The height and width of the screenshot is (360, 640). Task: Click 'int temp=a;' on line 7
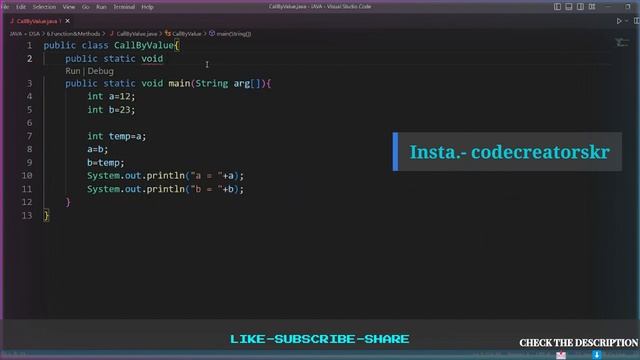click(116, 136)
